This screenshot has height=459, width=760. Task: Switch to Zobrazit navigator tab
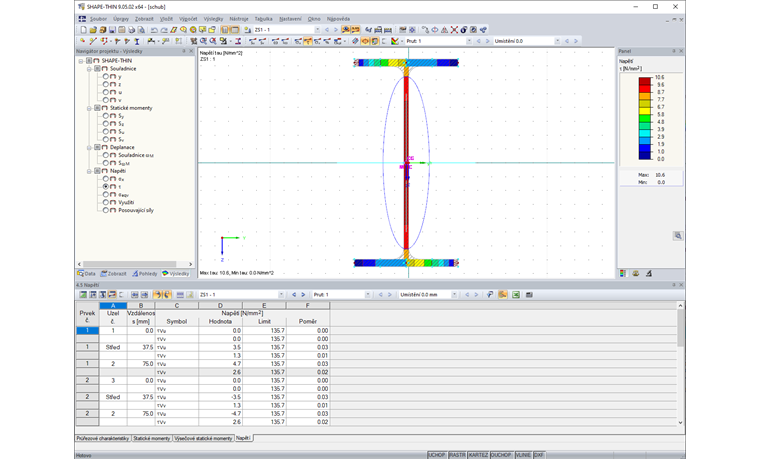(113, 273)
